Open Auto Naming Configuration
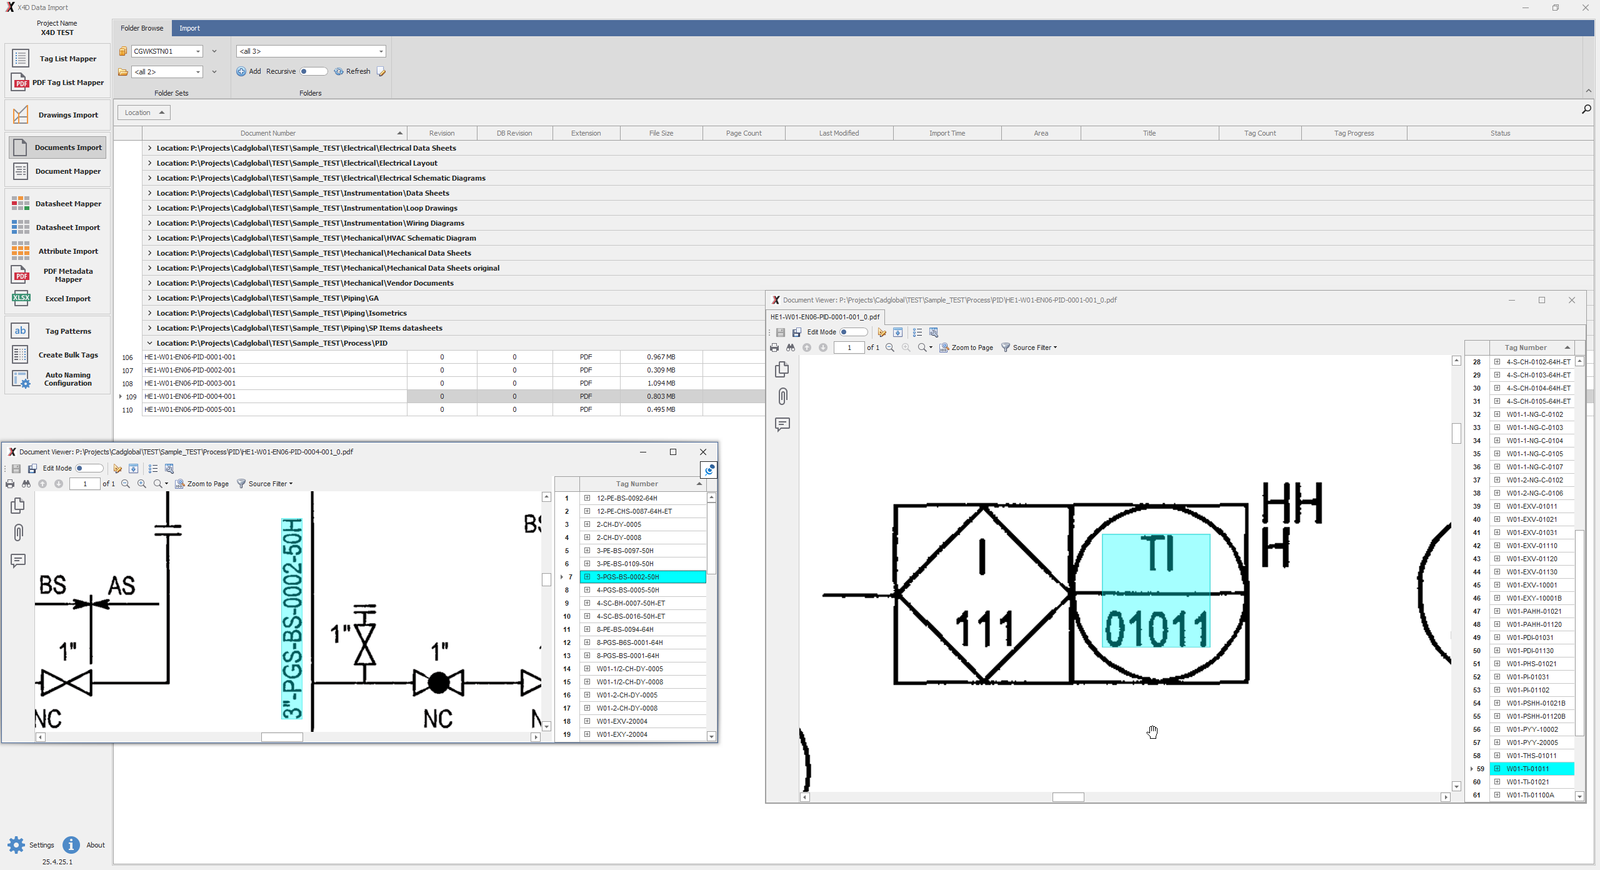This screenshot has height=870, width=1600. click(x=57, y=379)
